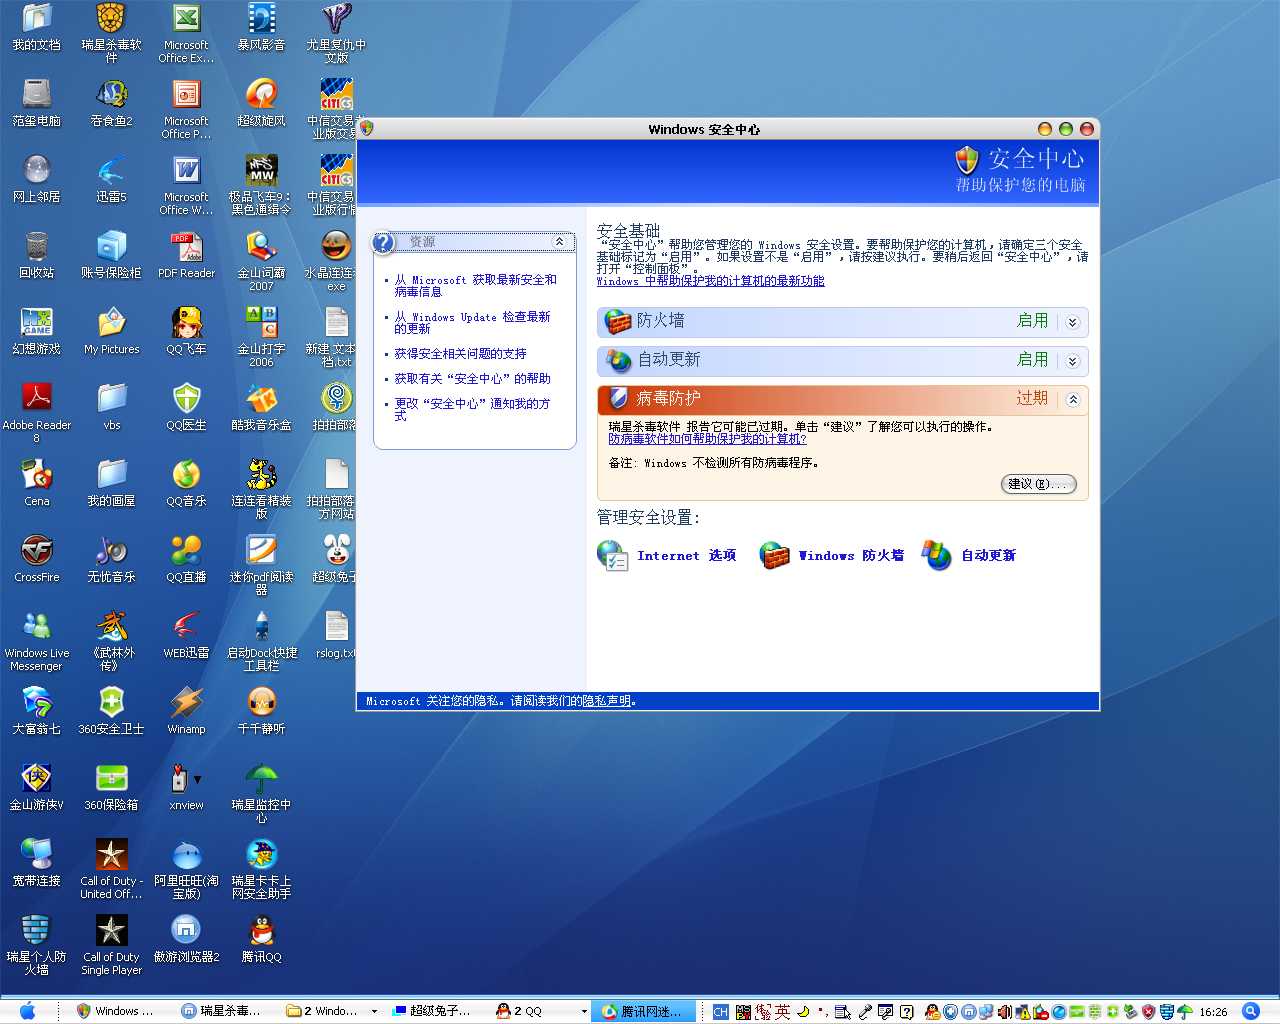Collapse the 资源 sidebar panel
1280x1024 pixels.
(x=559, y=242)
